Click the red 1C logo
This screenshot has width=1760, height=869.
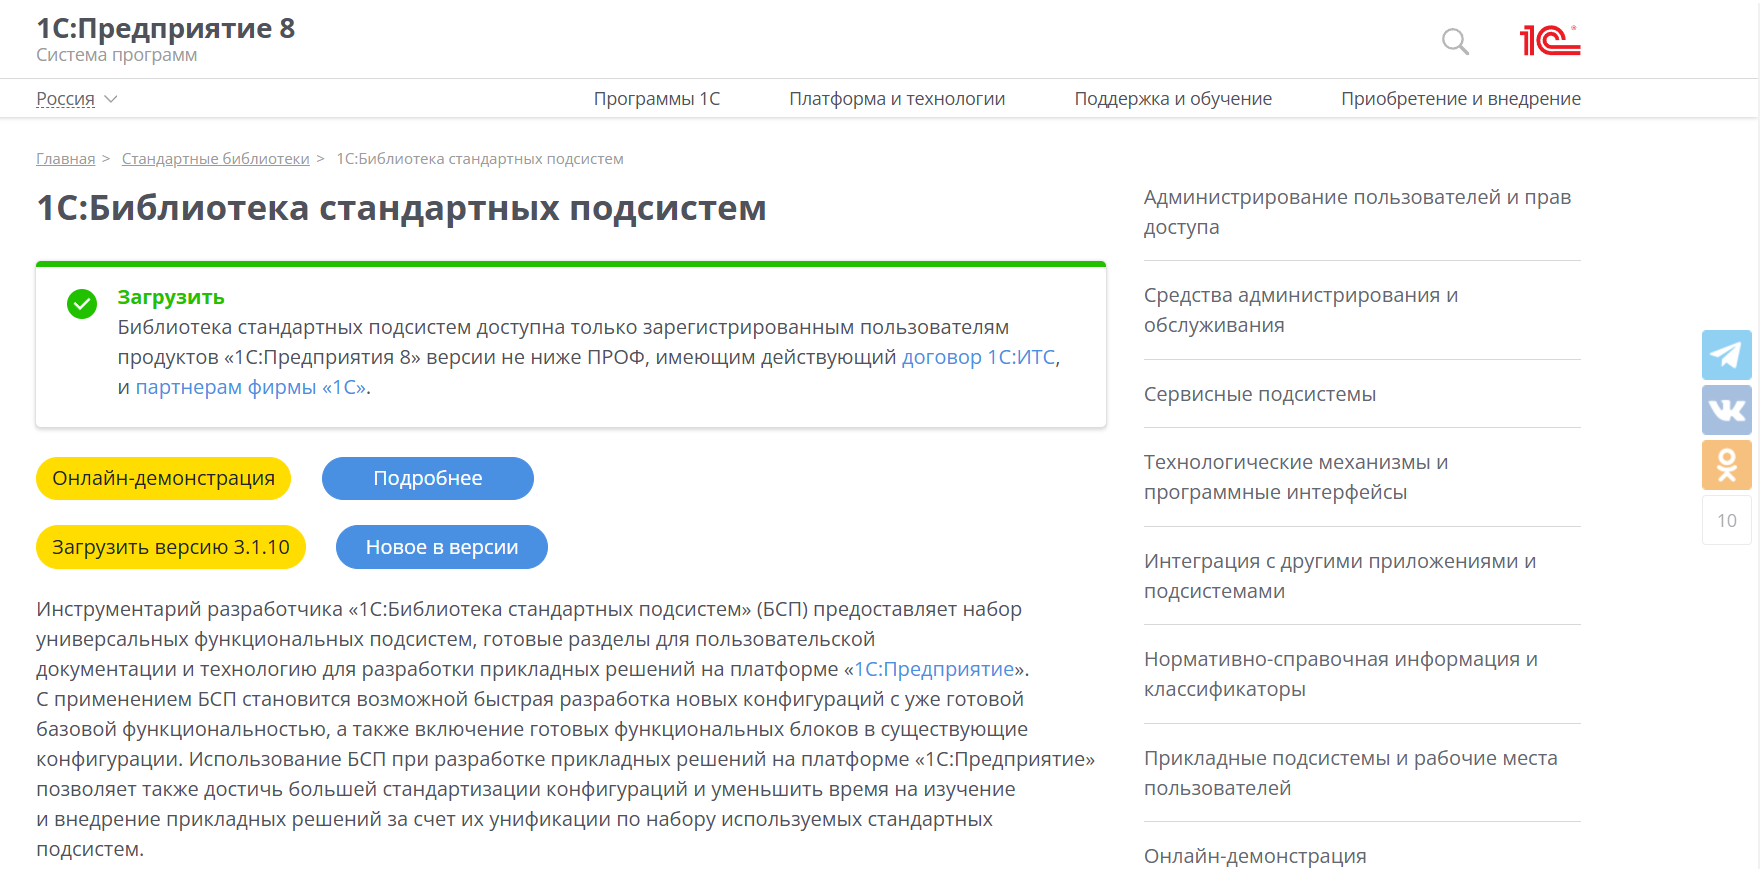pyautogui.click(x=1550, y=40)
